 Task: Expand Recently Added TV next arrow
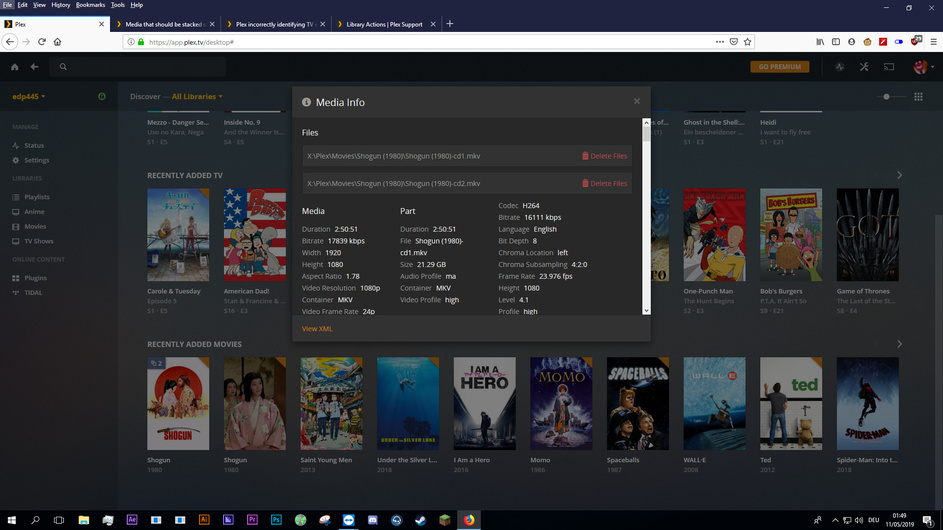click(x=899, y=175)
